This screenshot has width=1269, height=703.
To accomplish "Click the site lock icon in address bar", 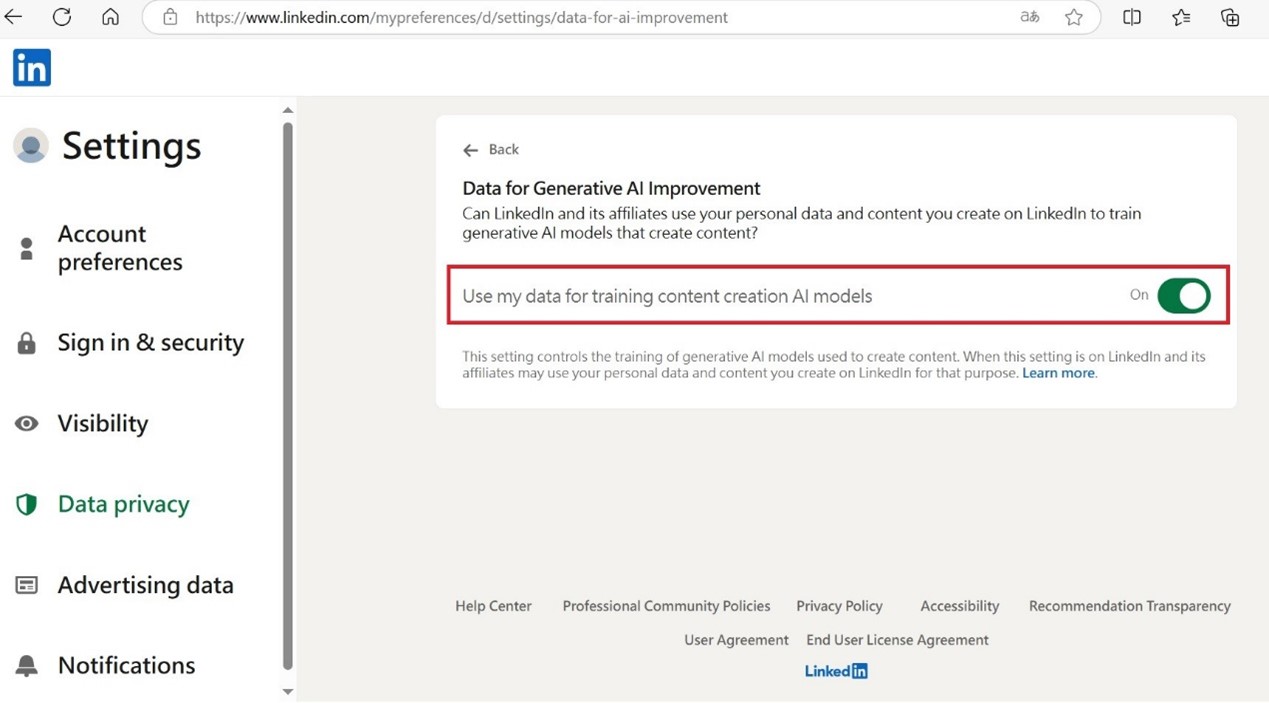I will [170, 17].
